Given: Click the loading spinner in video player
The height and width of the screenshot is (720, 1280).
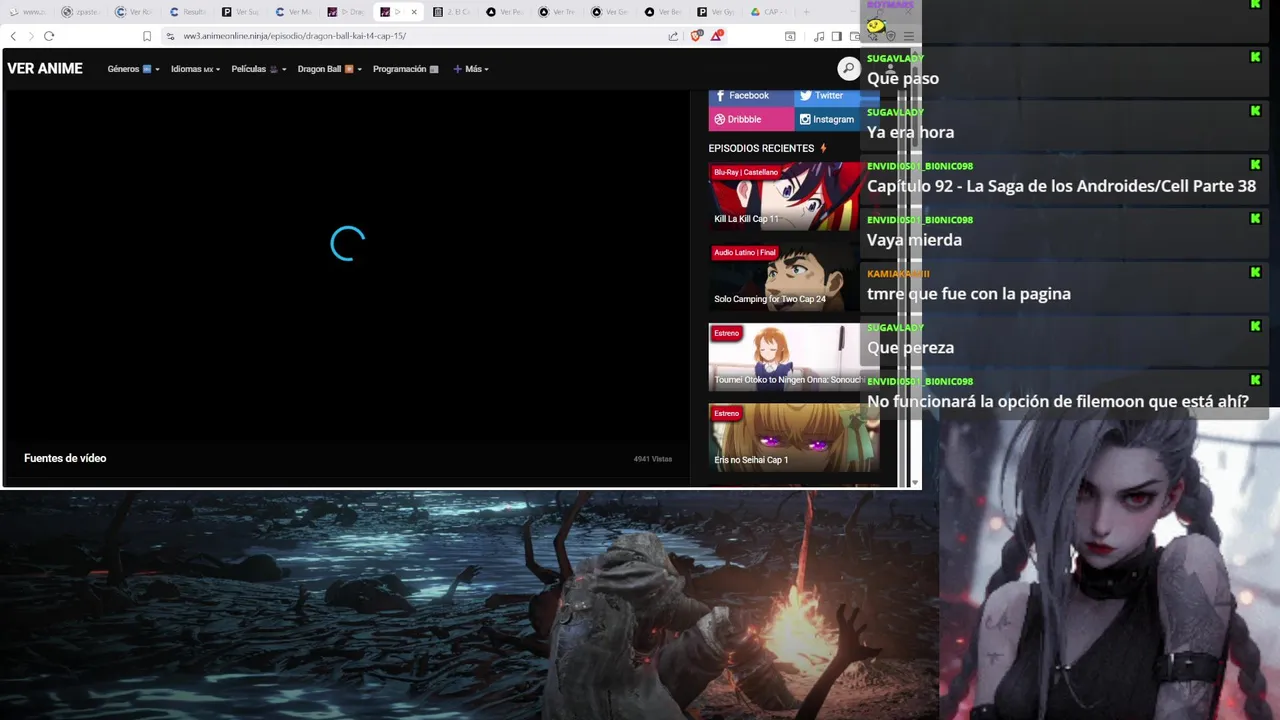Looking at the screenshot, I should [x=348, y=244].
